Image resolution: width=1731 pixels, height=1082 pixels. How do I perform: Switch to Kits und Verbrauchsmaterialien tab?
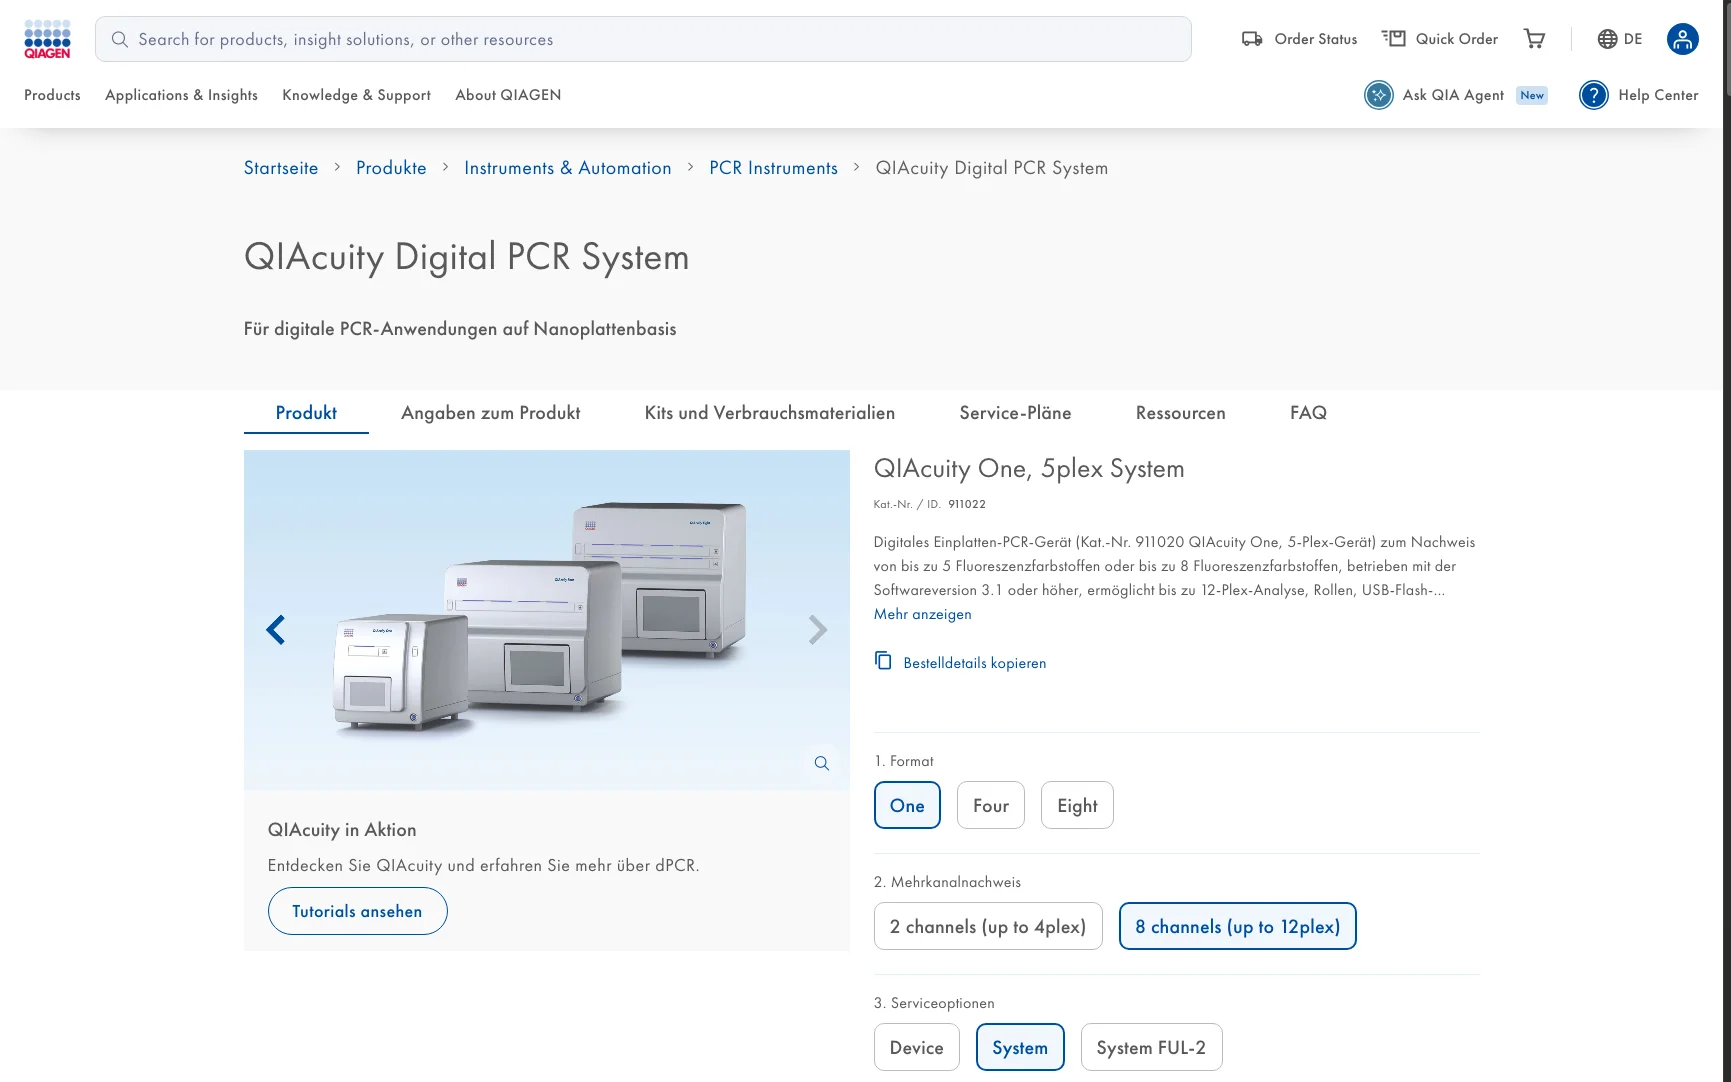click(770, 413)
